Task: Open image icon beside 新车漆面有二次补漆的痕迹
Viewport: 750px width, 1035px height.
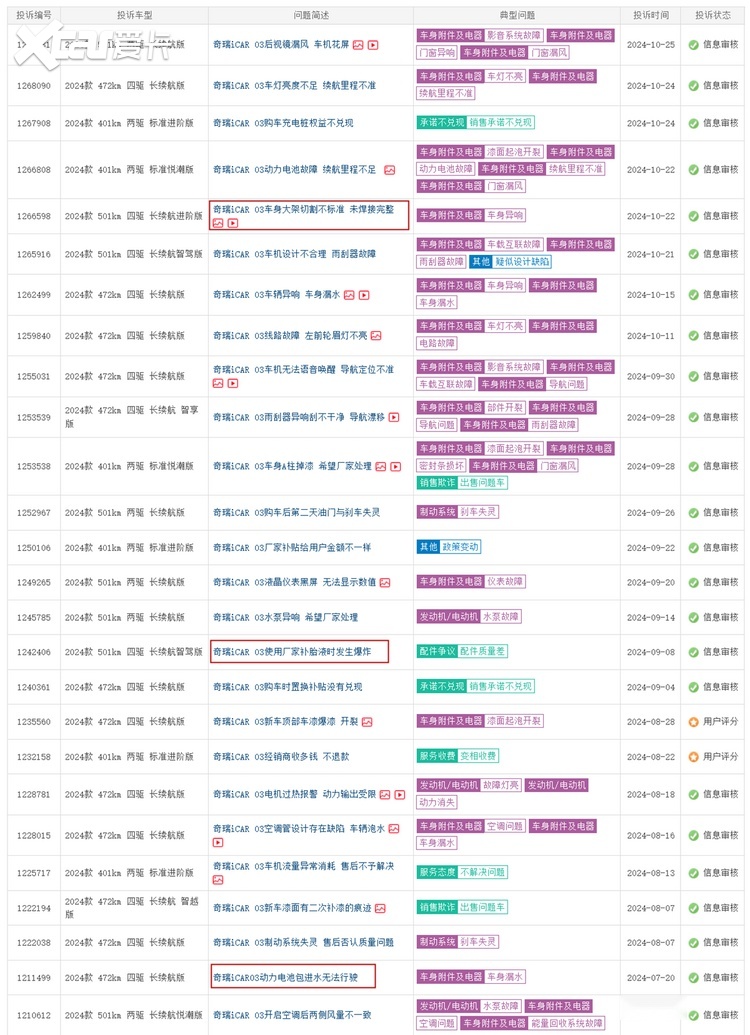Action: pos(380,908)
